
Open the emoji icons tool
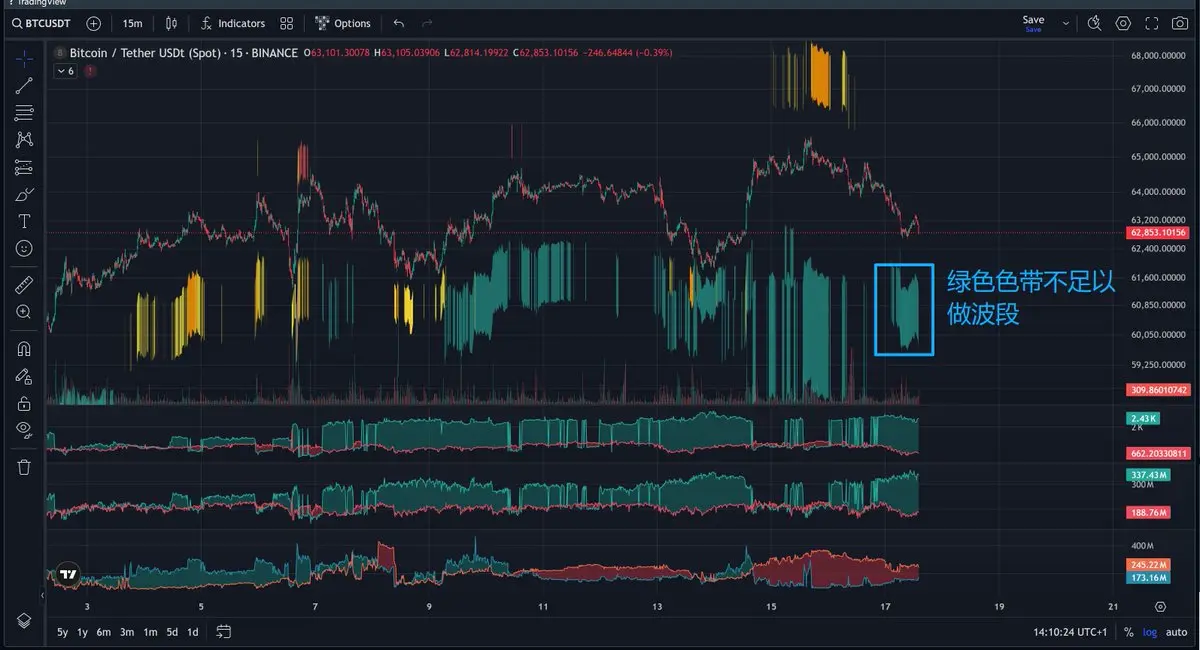[x=24, y=248]
